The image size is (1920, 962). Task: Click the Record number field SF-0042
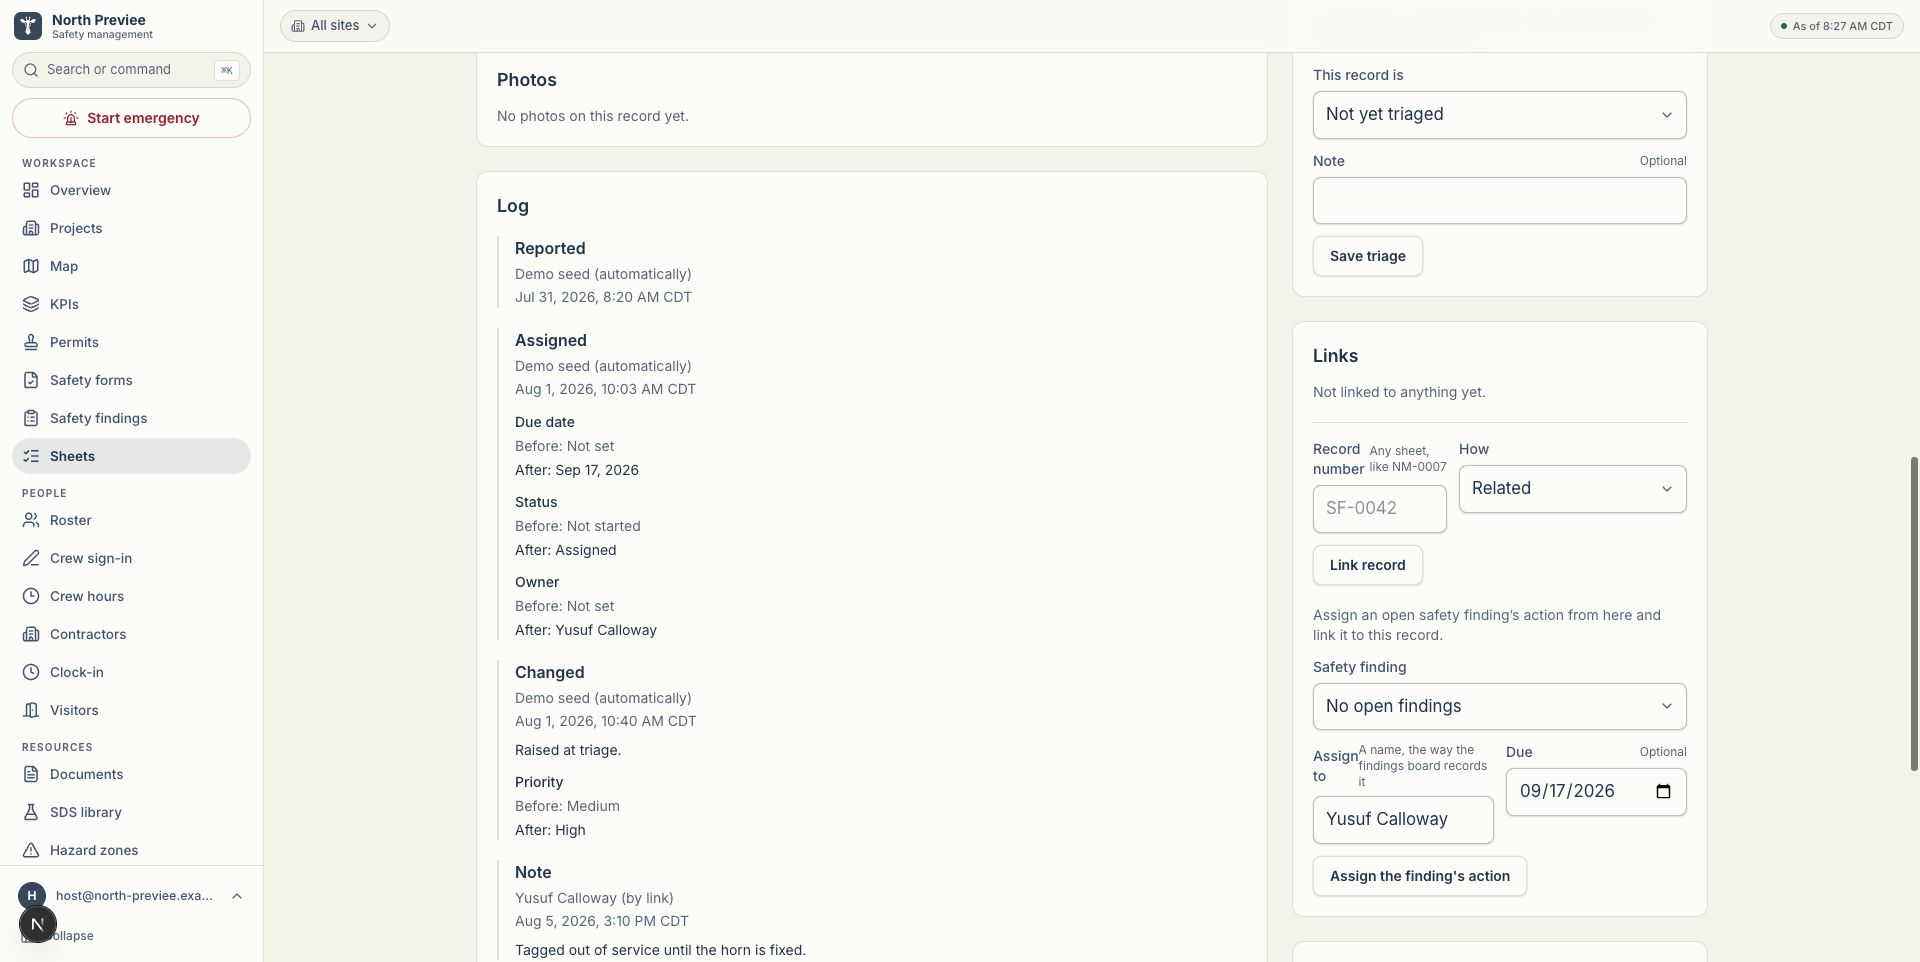click(1379, 509)
